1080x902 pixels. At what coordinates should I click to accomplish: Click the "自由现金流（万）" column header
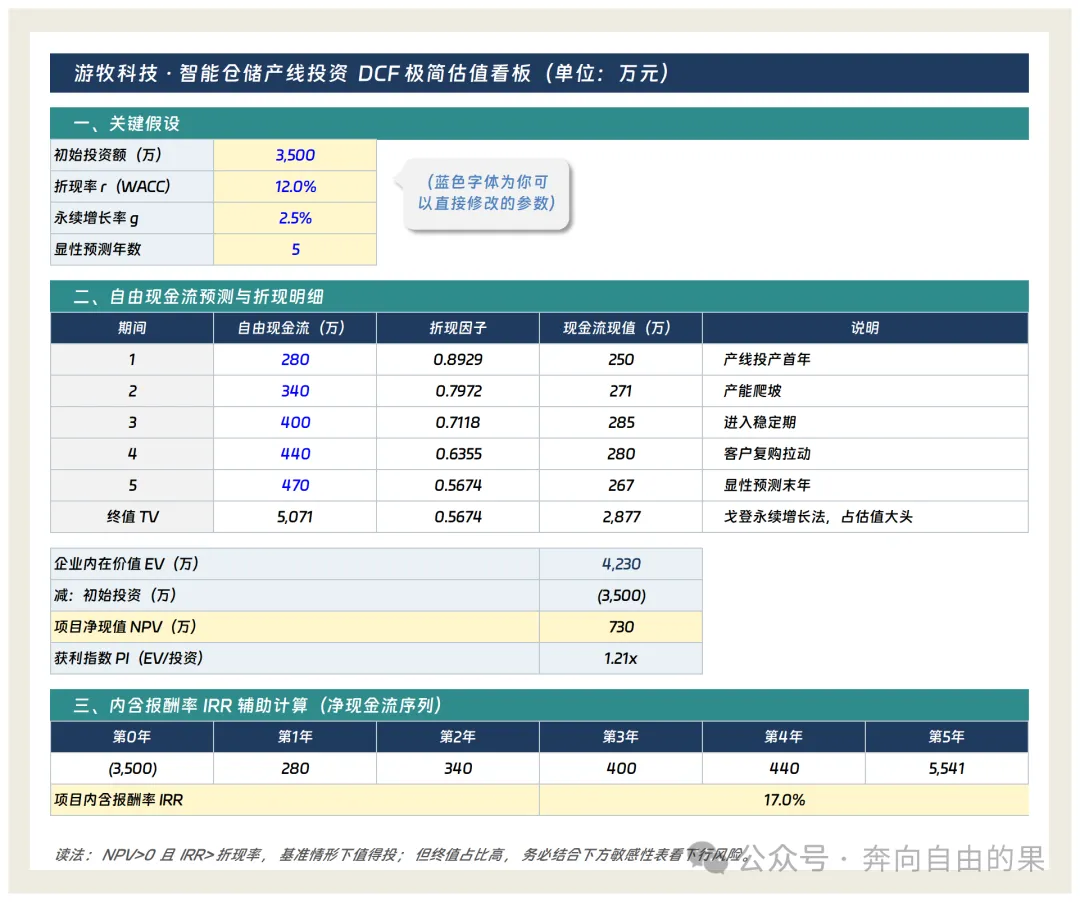[295, 328]
